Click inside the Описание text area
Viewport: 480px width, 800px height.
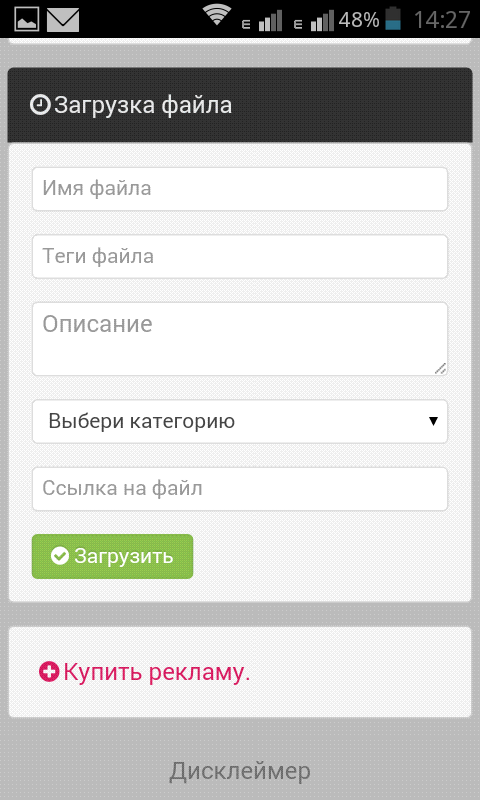[240, 339]
